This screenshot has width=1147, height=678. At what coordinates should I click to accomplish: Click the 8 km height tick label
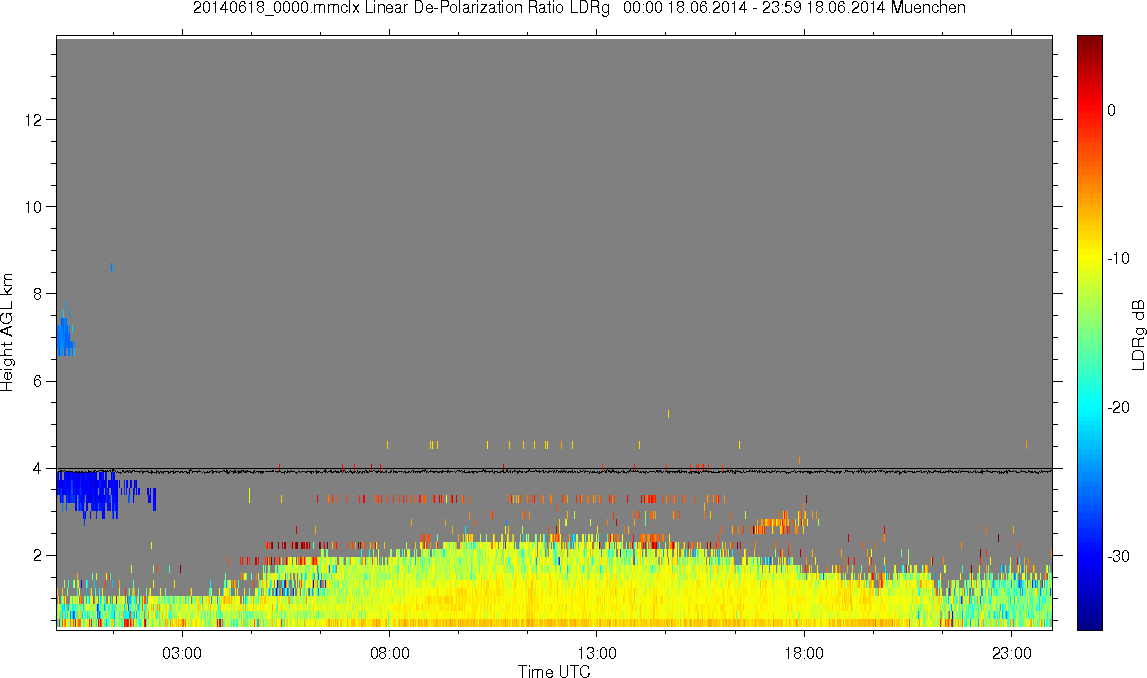point(37,294)
